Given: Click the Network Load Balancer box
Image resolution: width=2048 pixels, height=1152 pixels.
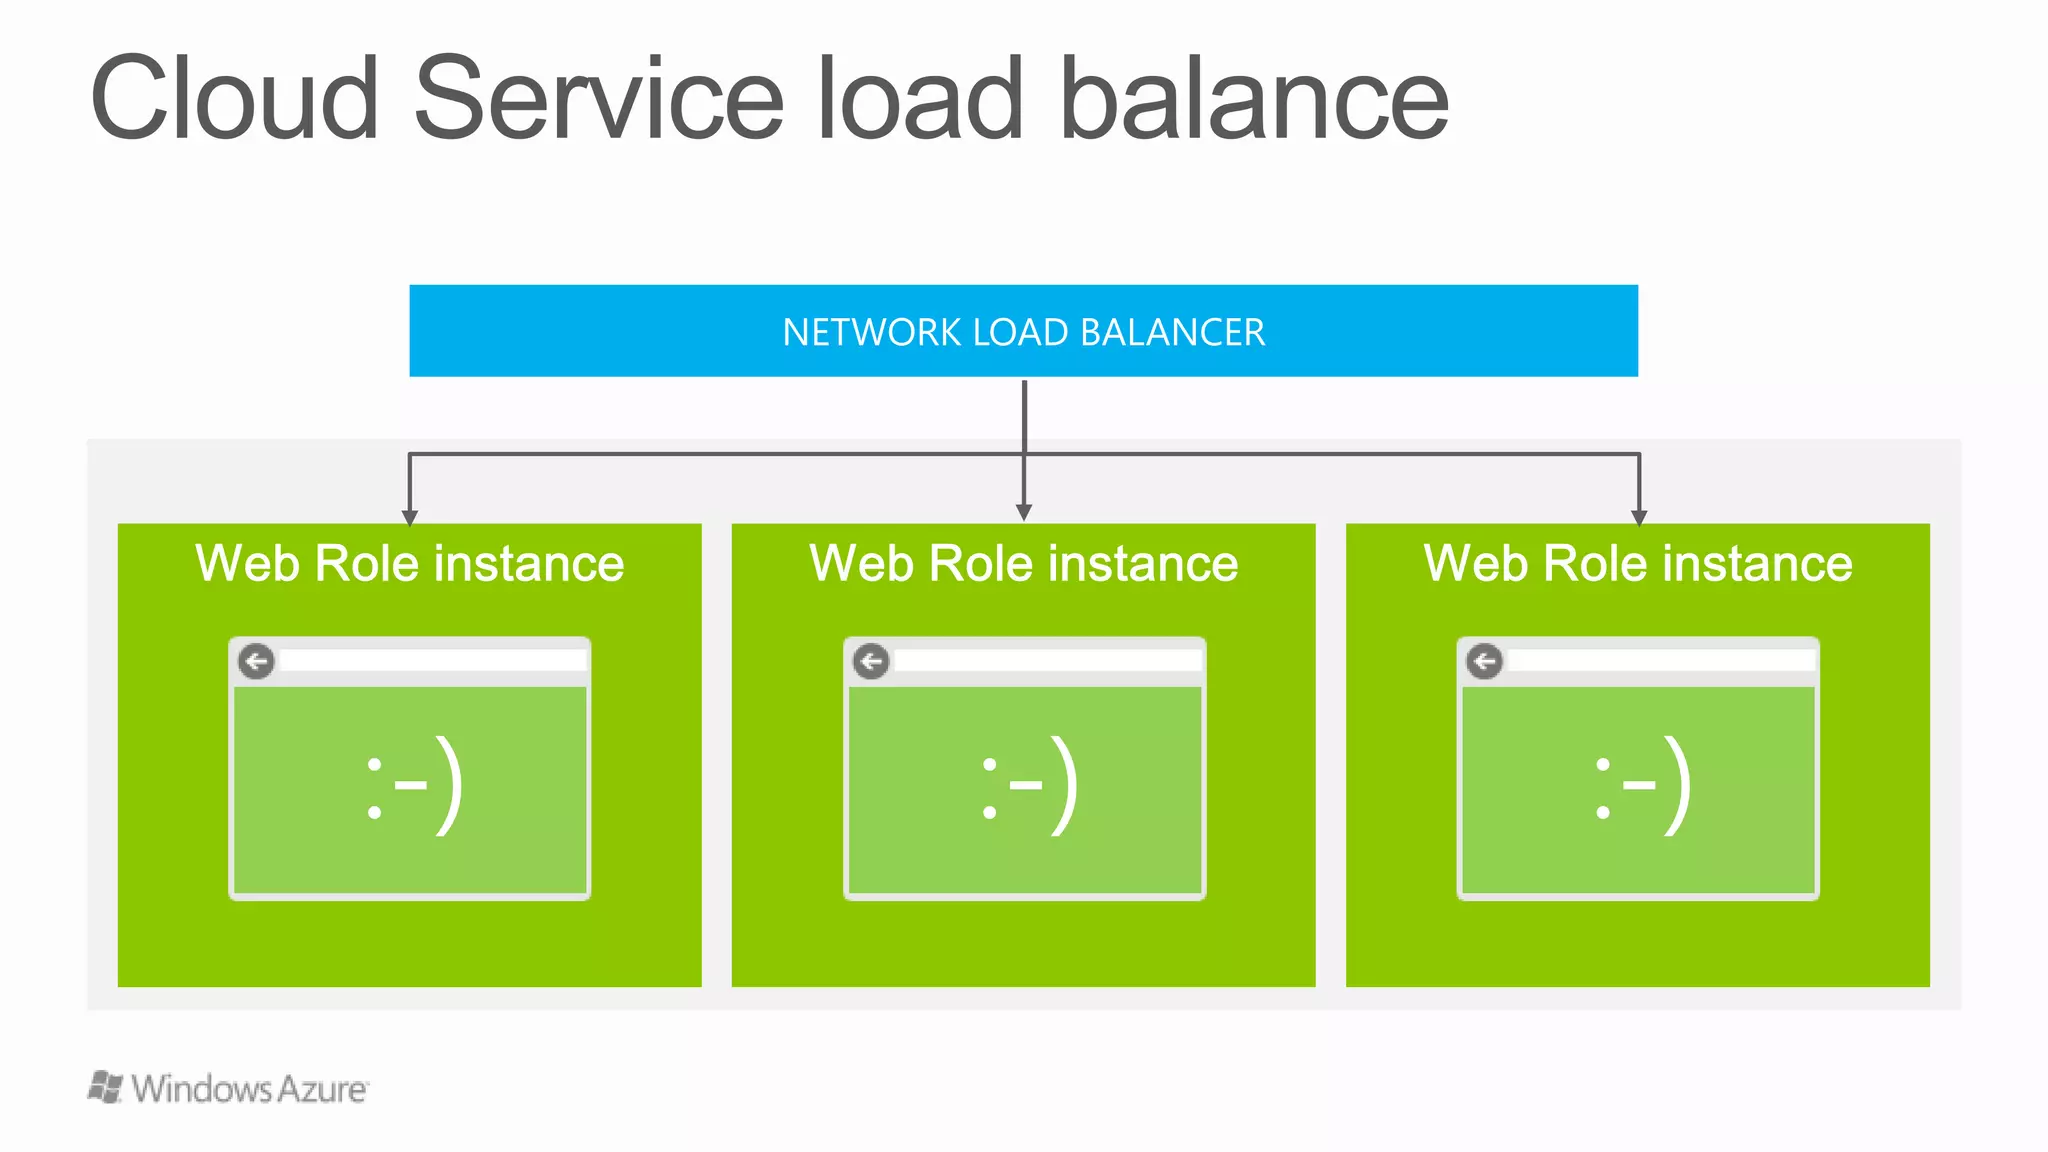Looking at the screenshot, I should [1024, 331].
